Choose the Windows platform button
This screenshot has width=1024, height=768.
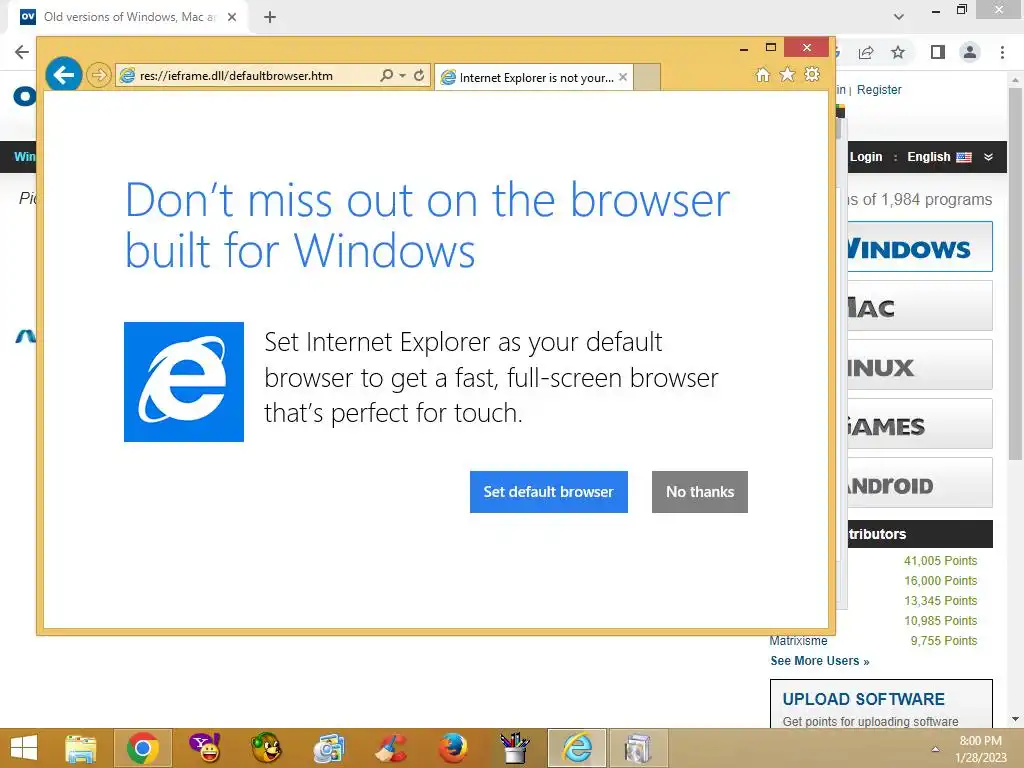pos(920,247)
